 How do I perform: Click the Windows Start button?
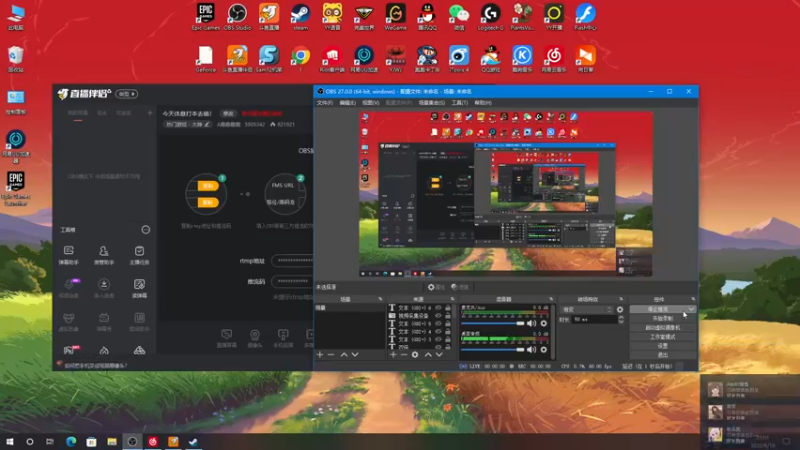pos(10,441)
